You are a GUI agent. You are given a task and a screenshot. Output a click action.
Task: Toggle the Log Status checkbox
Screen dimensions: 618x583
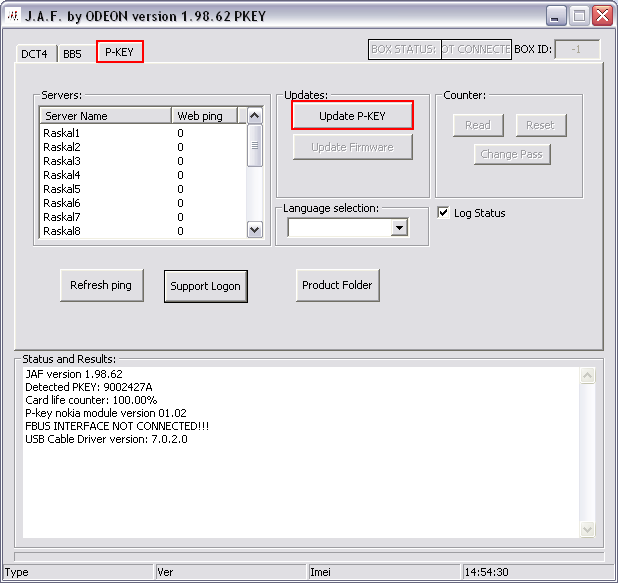pos(443,213)
